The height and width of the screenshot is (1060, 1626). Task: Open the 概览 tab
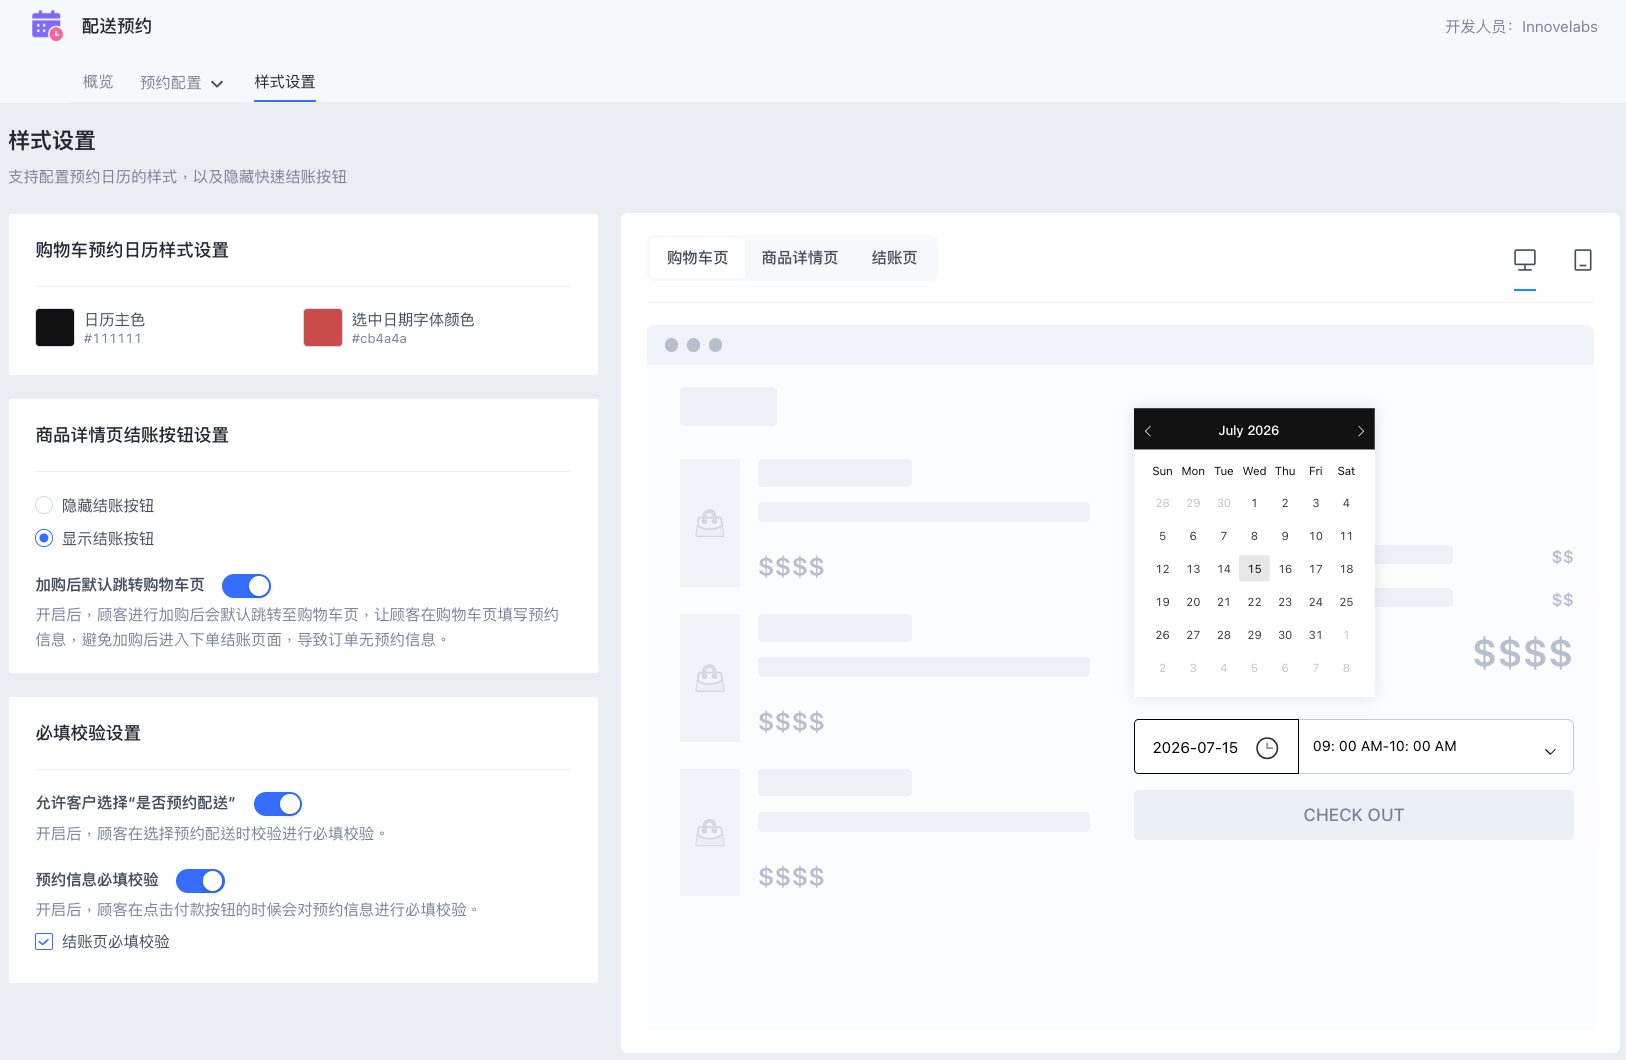[98, 82]
